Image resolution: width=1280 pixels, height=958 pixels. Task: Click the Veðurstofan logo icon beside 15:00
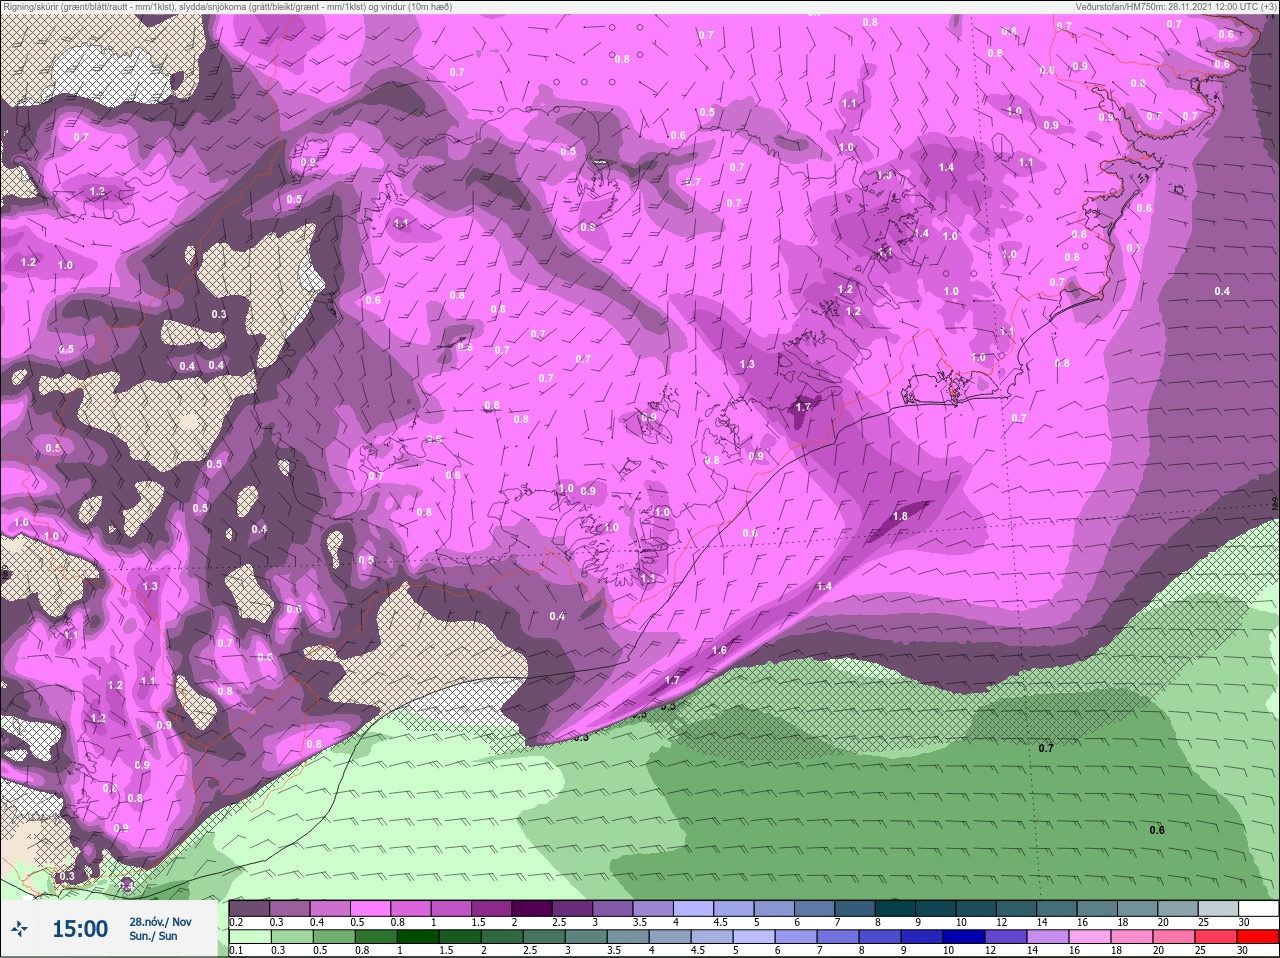(19, 930)
